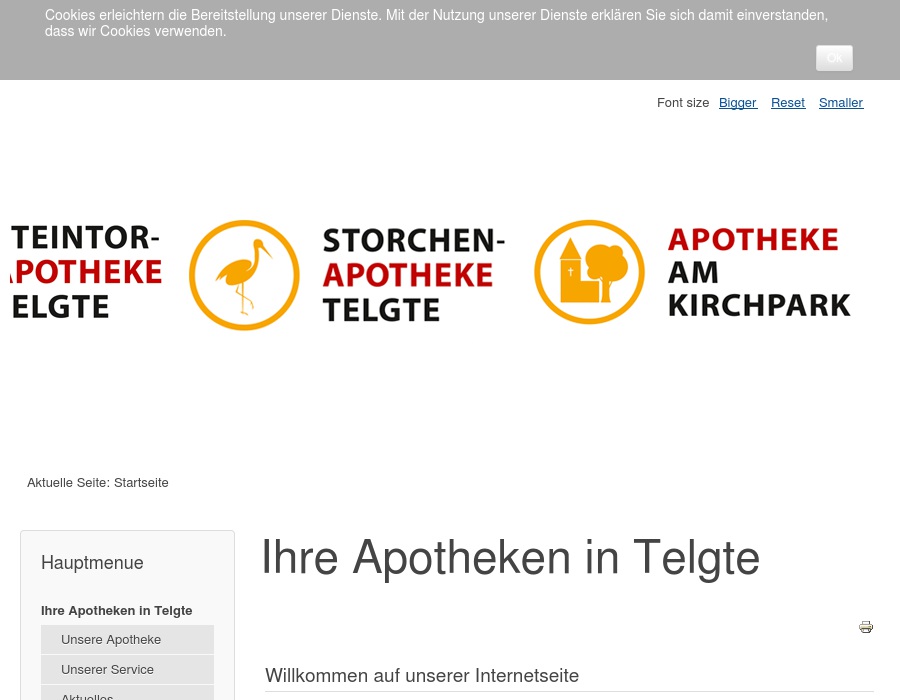Increase font size with Bigger link

[x=737, y=102]
